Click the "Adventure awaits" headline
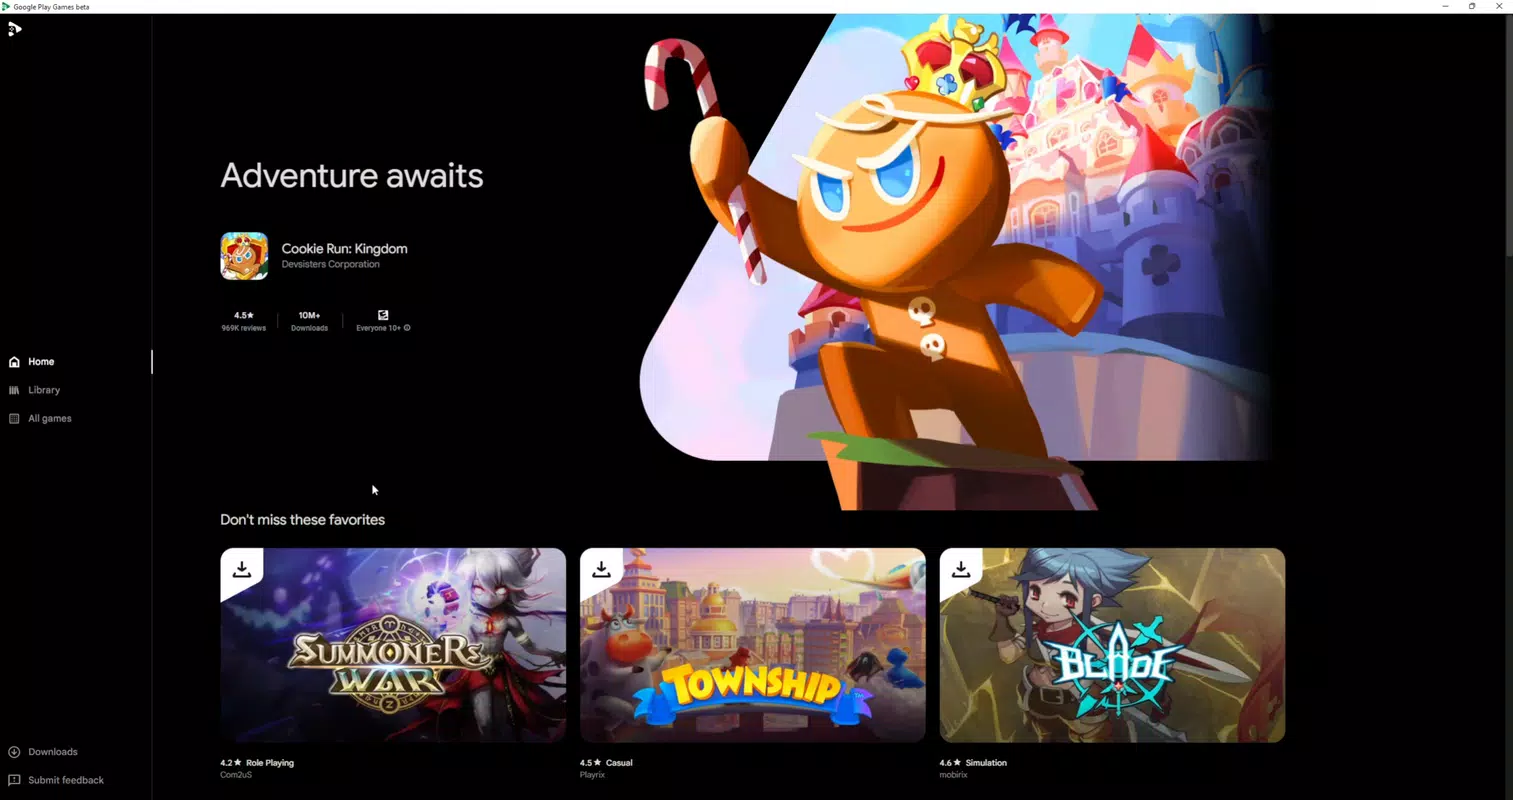The height and width of the screenshot is (800, 1513). coord(352,176)
